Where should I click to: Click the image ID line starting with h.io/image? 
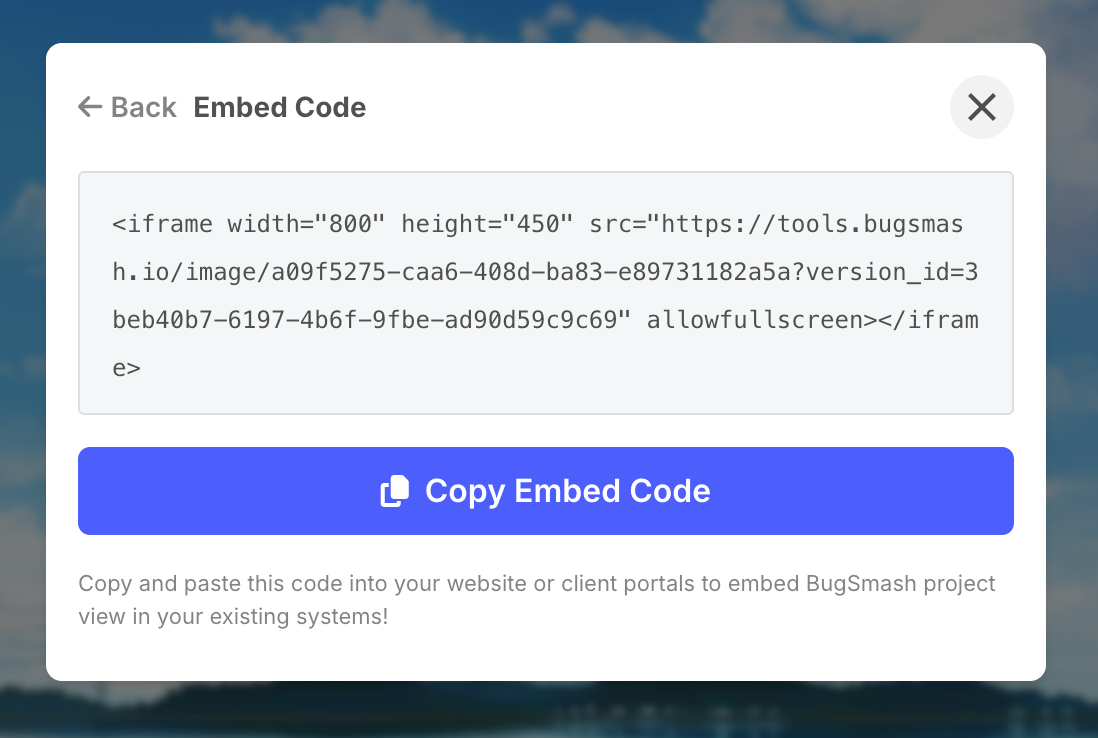pos(400,272)
